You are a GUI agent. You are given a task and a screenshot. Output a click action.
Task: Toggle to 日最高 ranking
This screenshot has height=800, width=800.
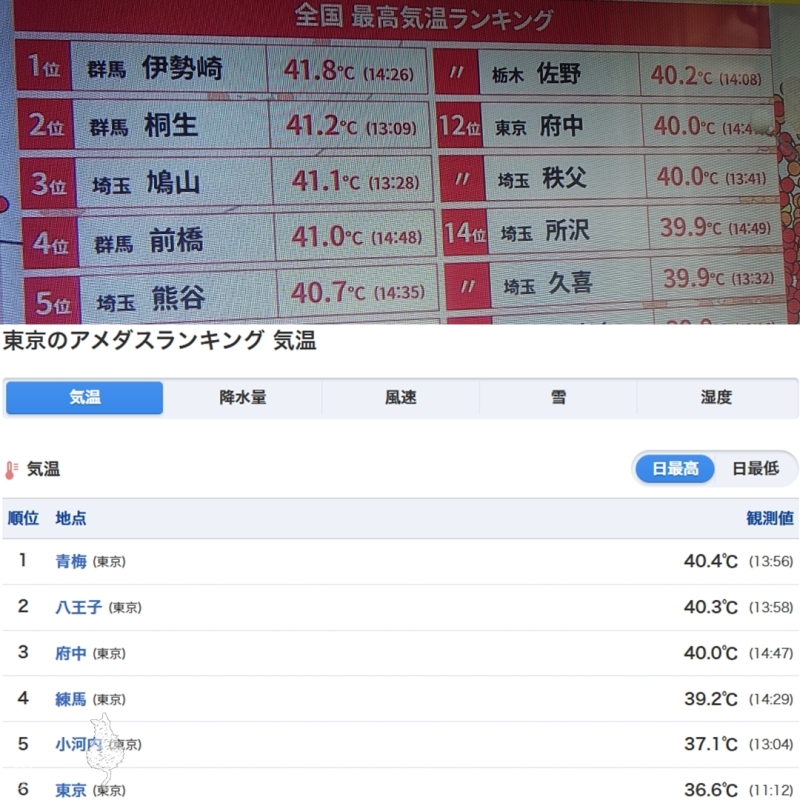675,468
